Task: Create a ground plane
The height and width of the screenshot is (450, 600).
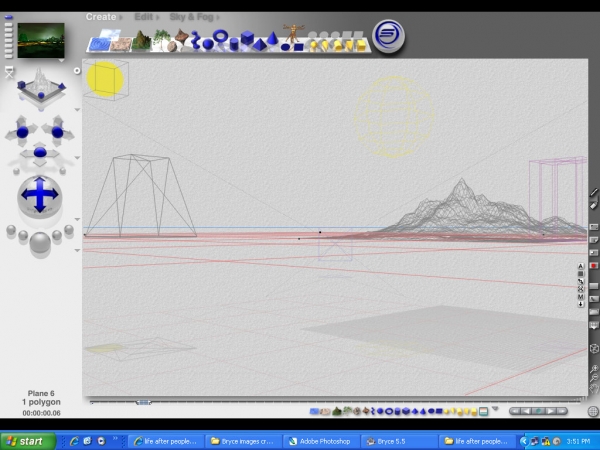Action: point(121,44)
